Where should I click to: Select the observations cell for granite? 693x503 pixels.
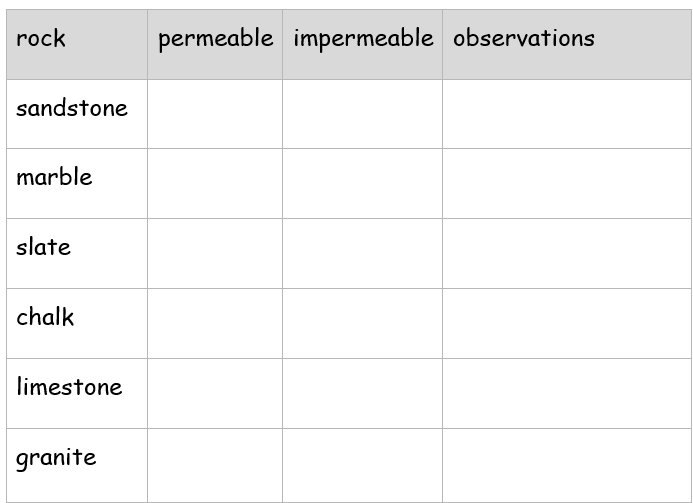click(567, 465)
